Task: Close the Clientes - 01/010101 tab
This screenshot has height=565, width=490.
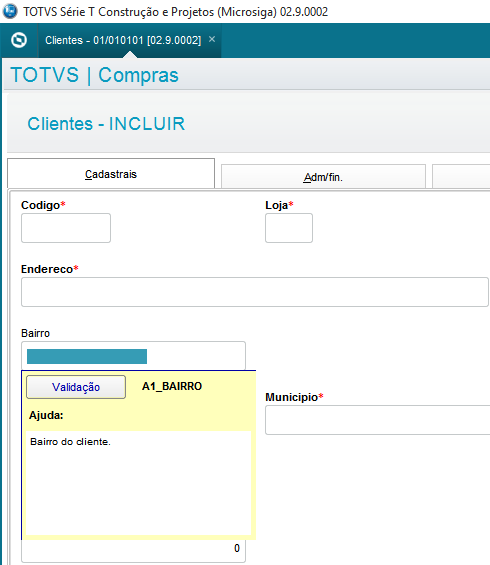Action: (x=212, y=39)
